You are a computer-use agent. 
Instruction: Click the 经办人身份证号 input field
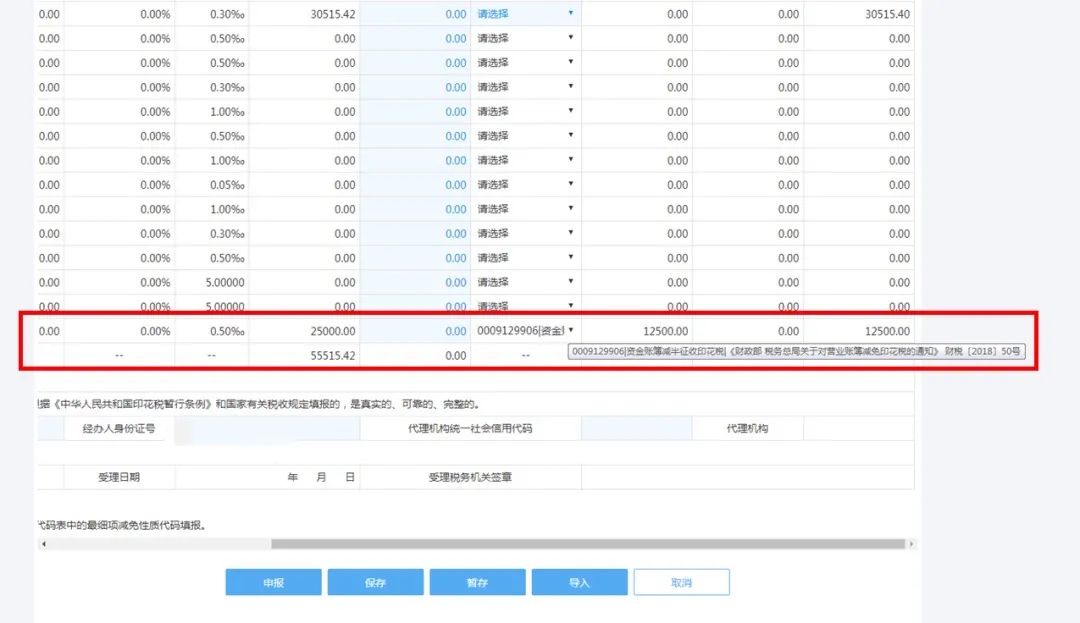[x=267, y=429]
